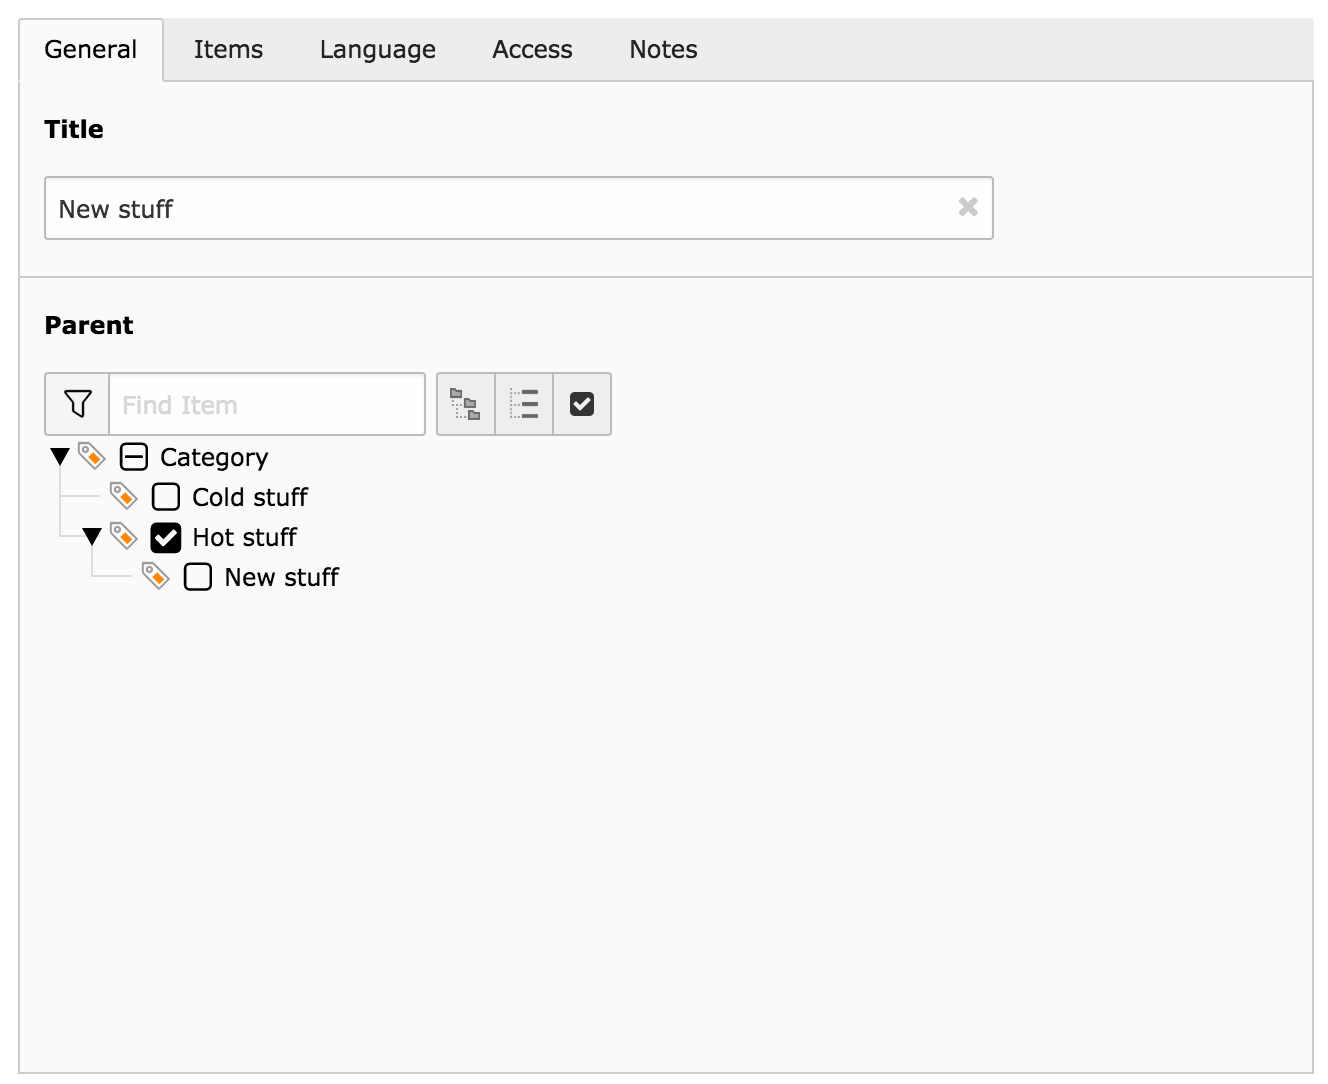The image size is (1328, 1084).
Task: Toggle show only checked items button
Action: coord(582,404)
